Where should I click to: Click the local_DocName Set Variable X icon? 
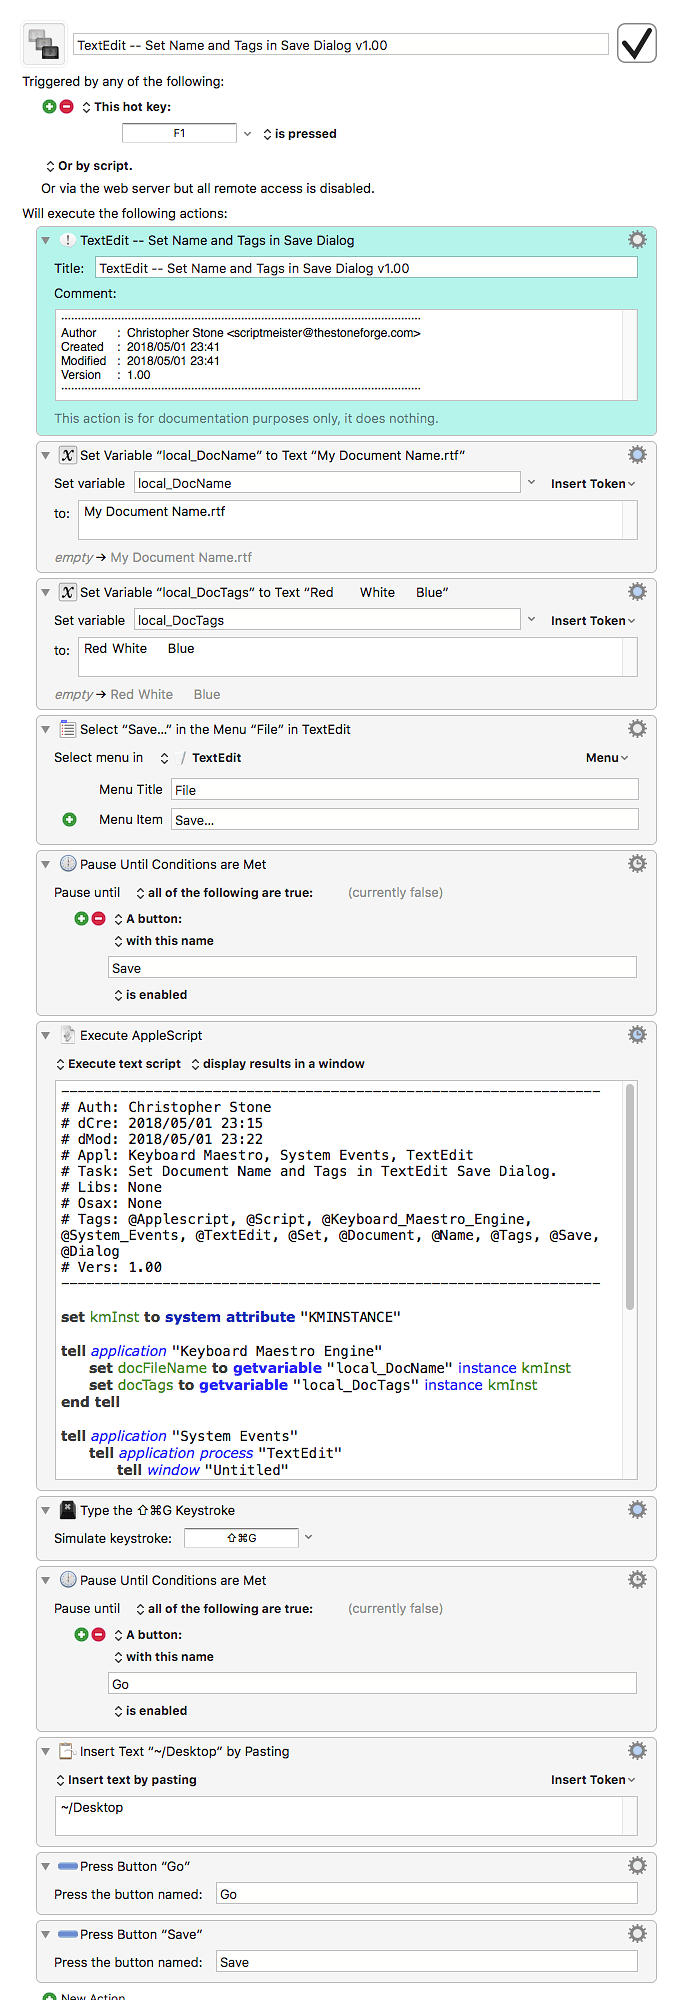[67, 455]
